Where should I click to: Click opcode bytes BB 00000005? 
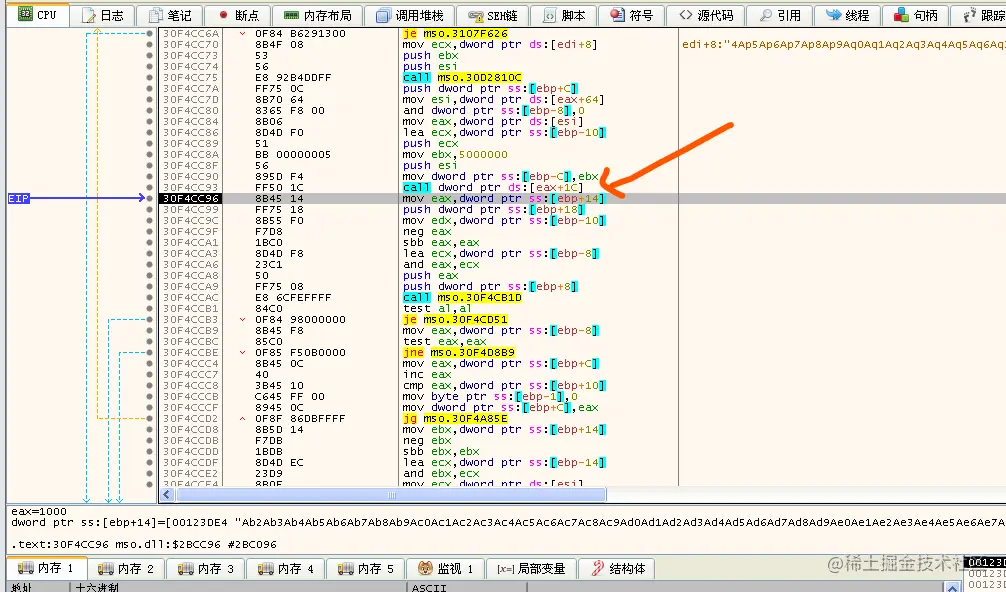coord(293,155)
